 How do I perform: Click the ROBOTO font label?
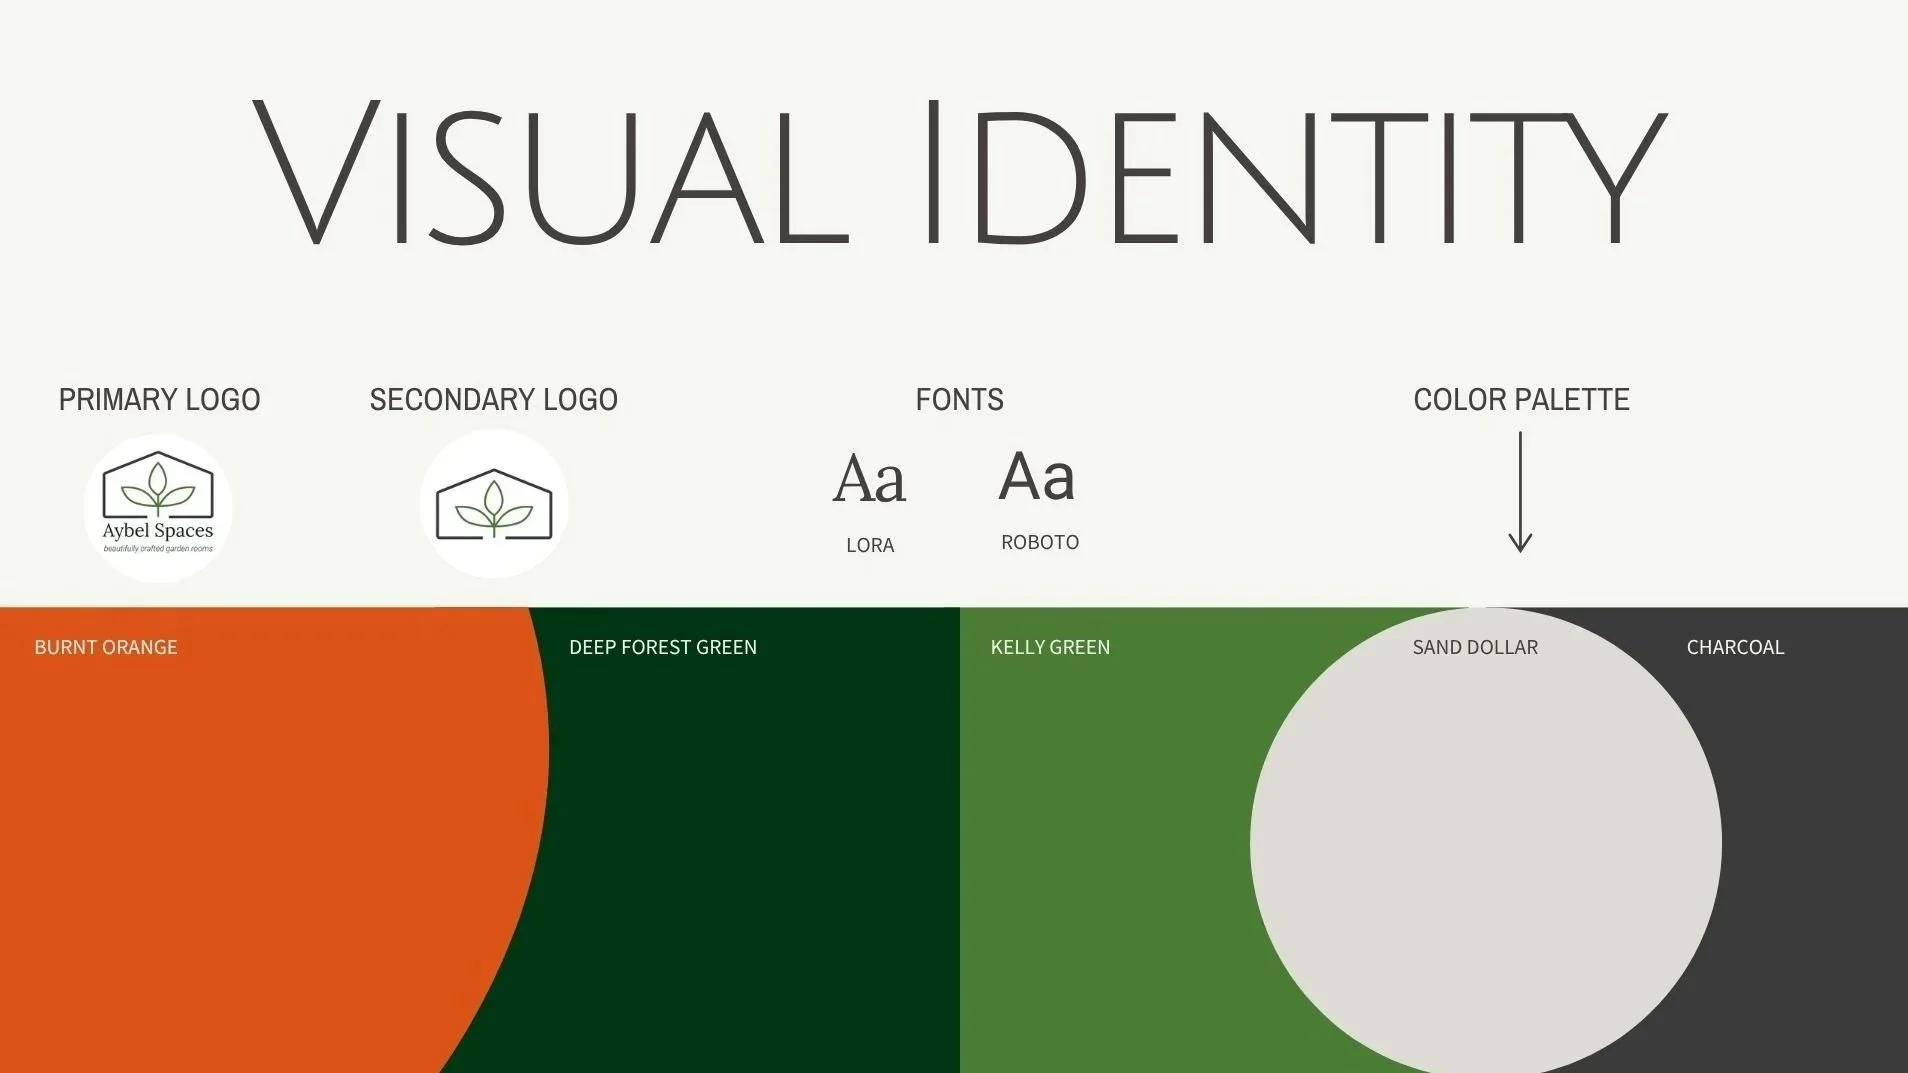point(1040,543)
